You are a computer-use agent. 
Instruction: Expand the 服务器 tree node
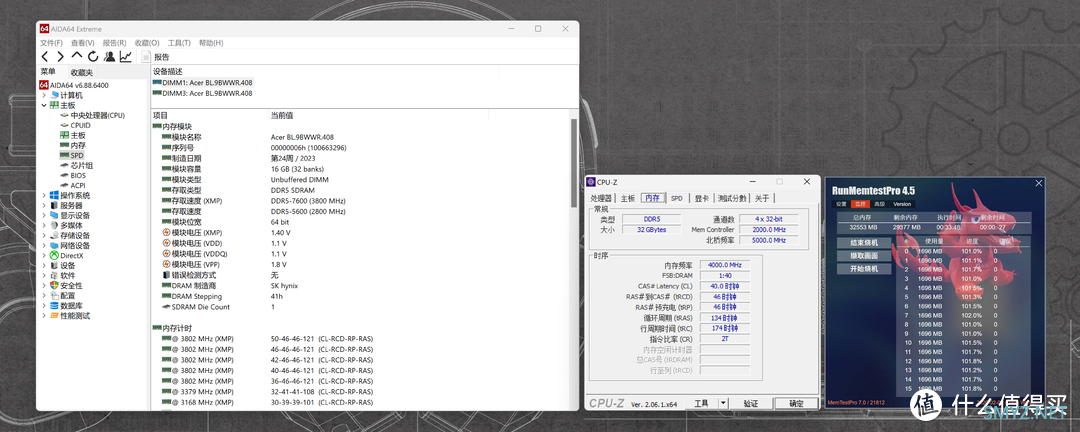click(x=44, y=205)
